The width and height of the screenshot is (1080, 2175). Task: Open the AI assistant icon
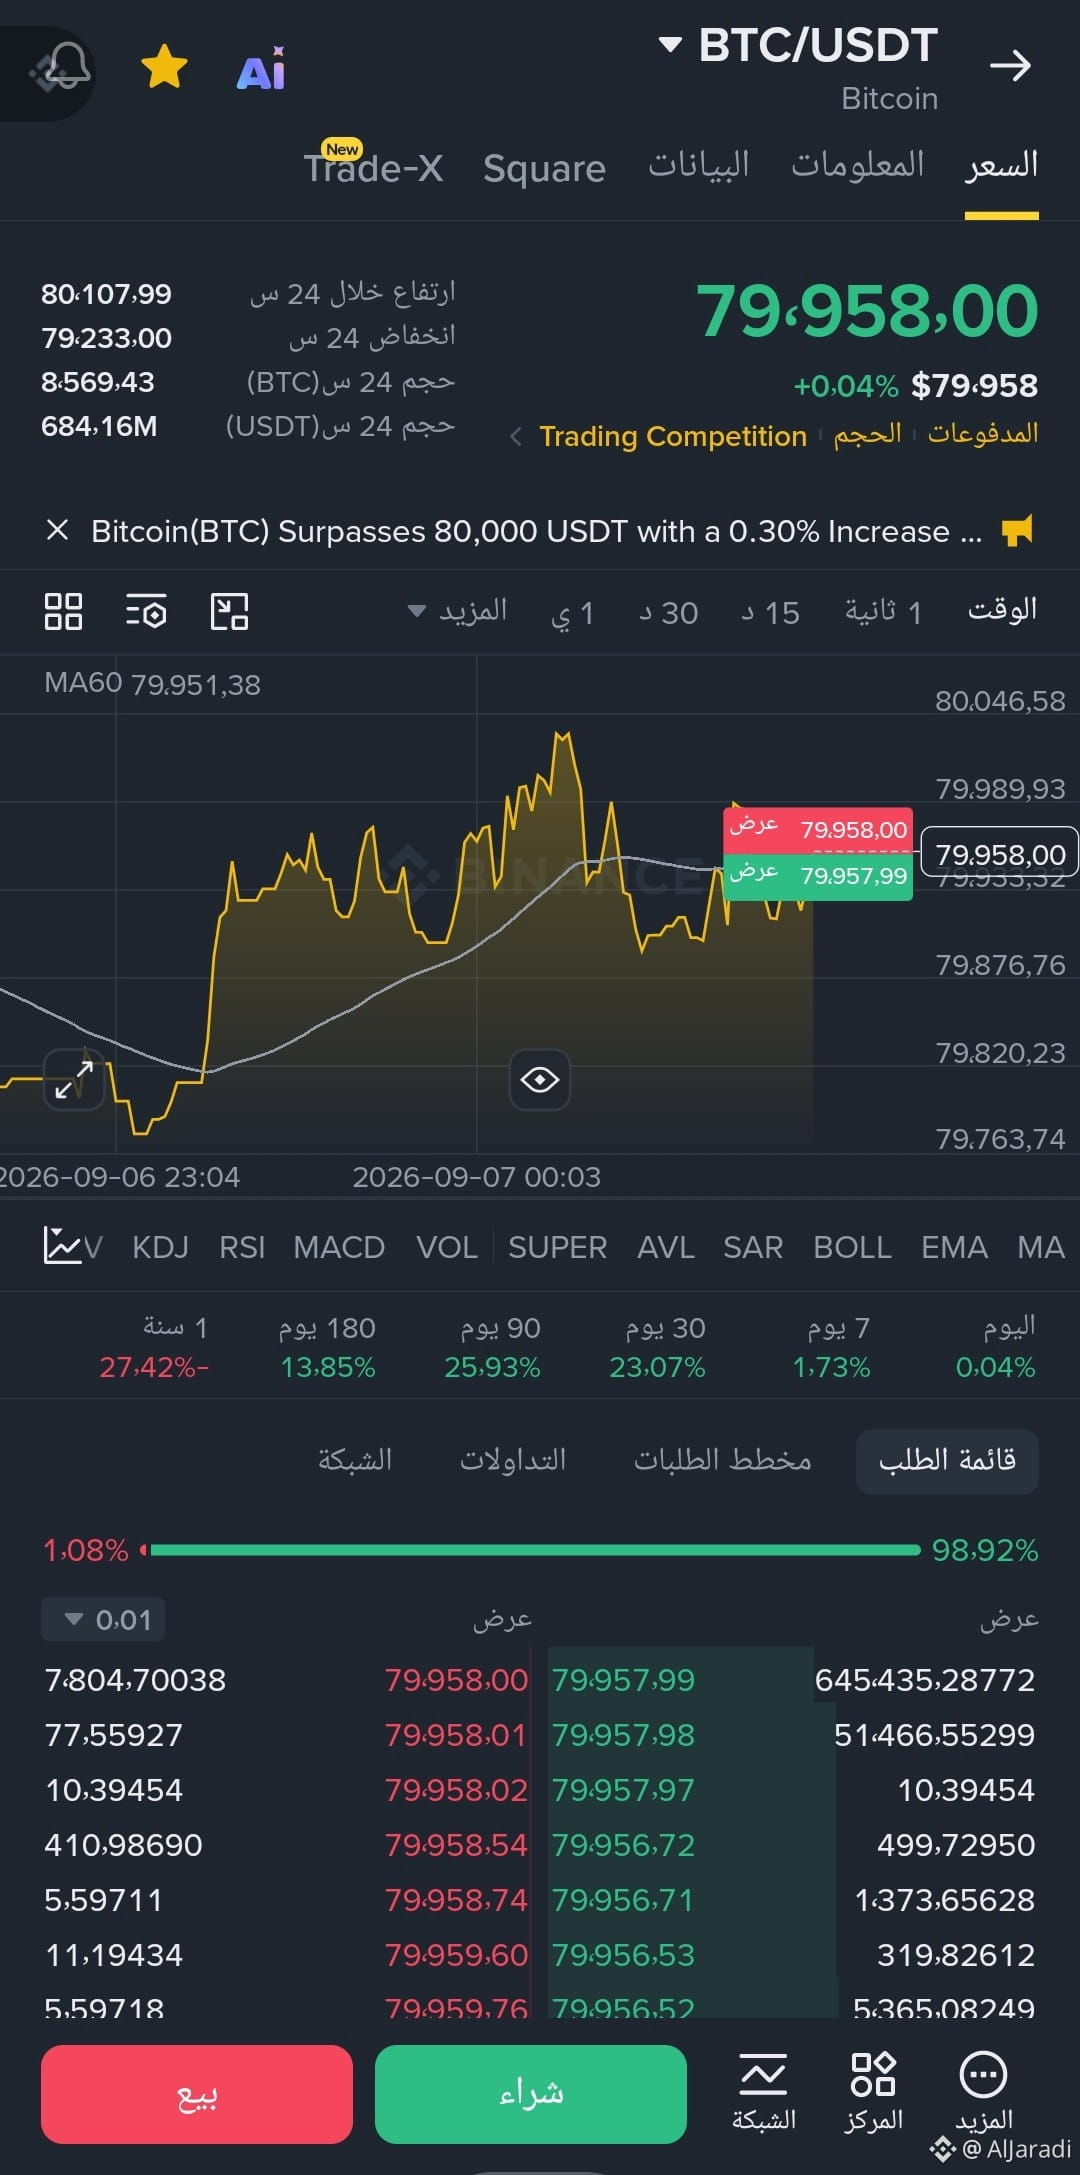click(x=262, y=69)
